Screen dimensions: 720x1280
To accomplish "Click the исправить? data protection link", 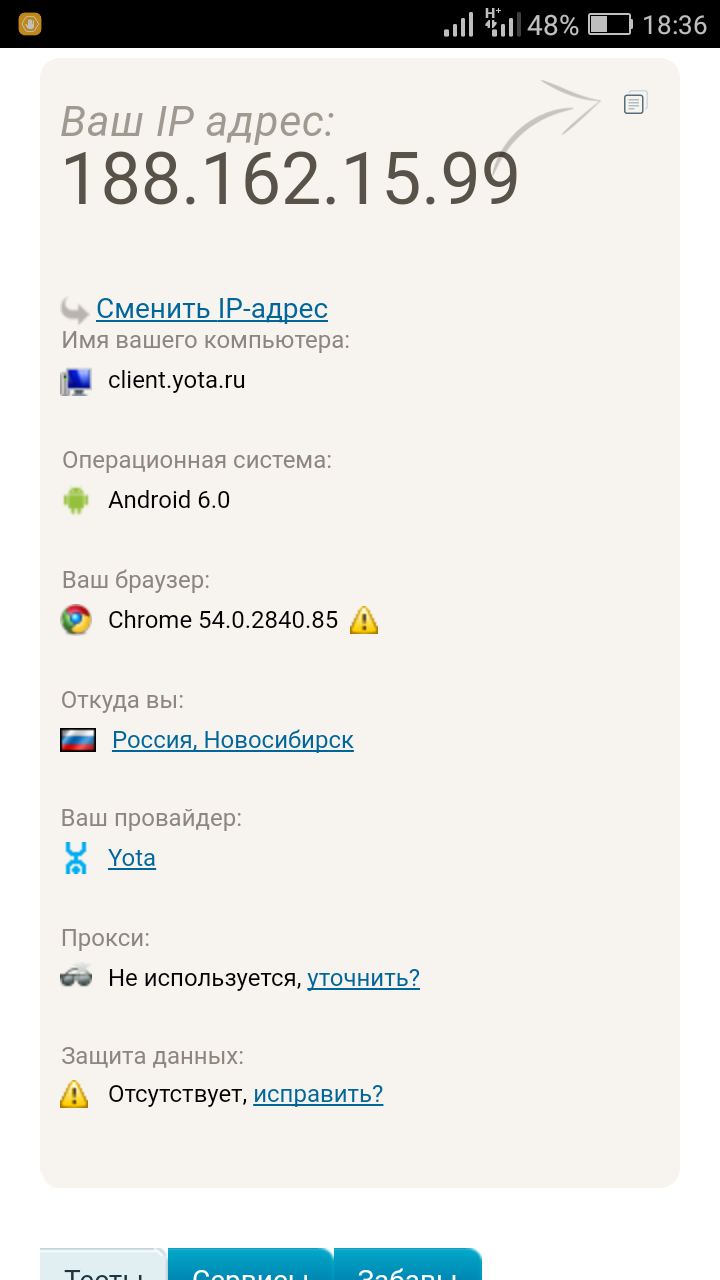I will [x=318, y=1094].
